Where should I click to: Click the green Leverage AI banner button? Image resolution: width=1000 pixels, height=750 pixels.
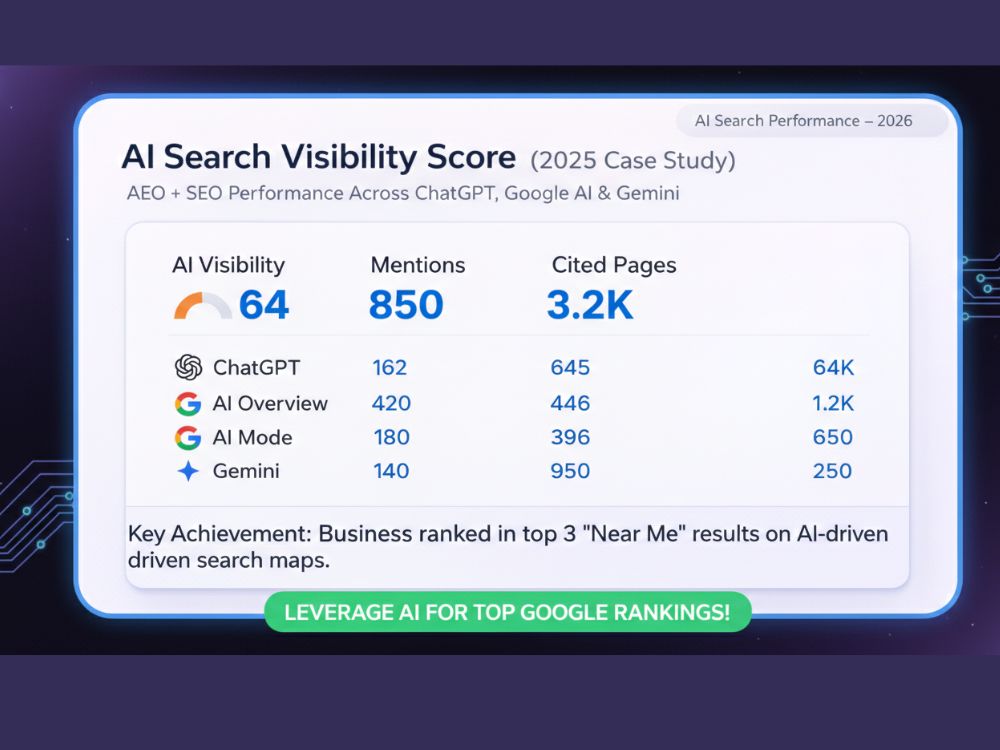508,612
